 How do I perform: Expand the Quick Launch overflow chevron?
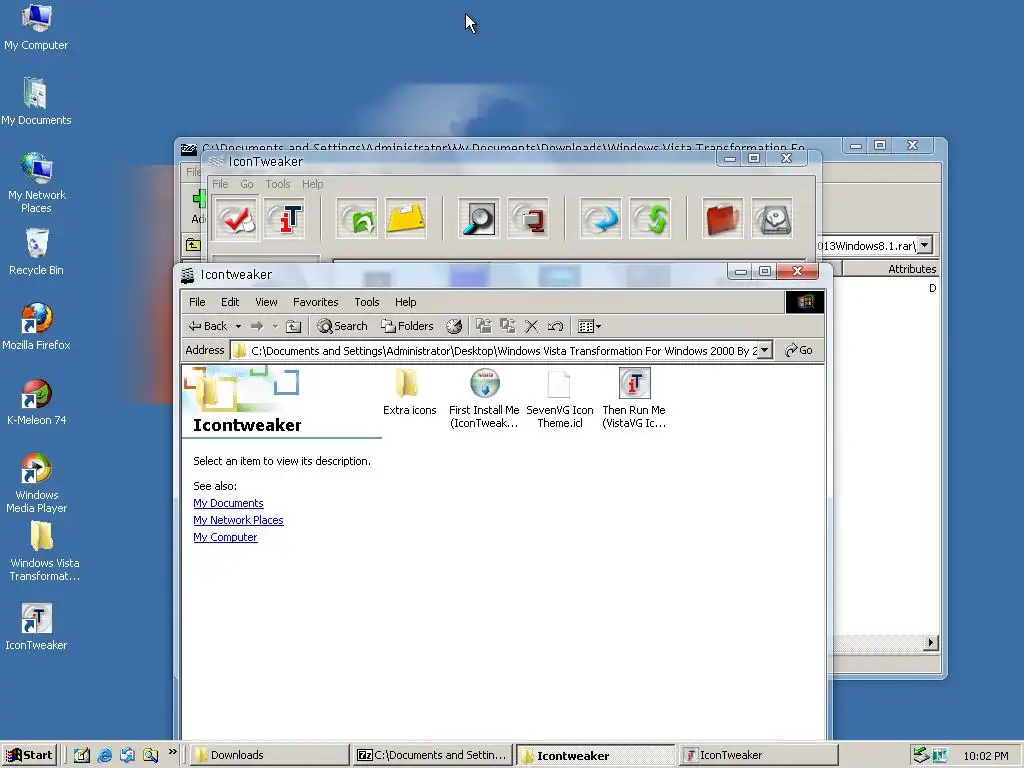coord(172,752)
